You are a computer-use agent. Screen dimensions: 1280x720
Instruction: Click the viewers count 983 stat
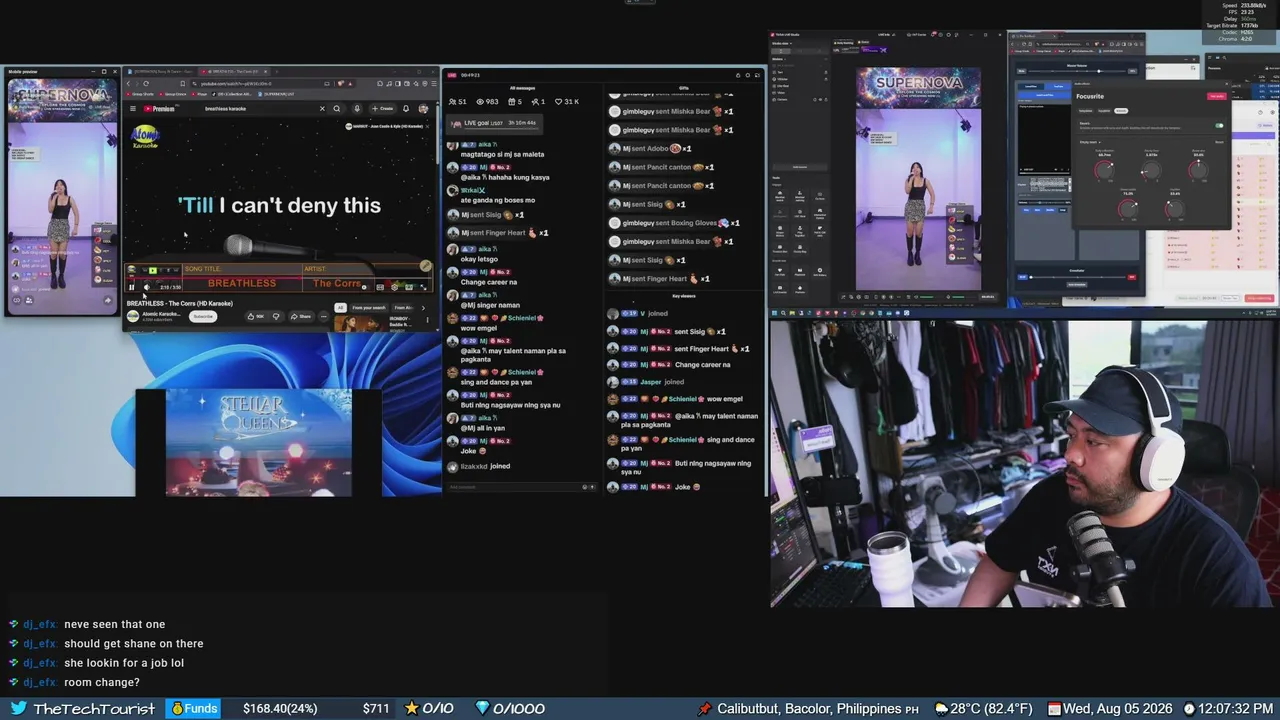(488, 102)
